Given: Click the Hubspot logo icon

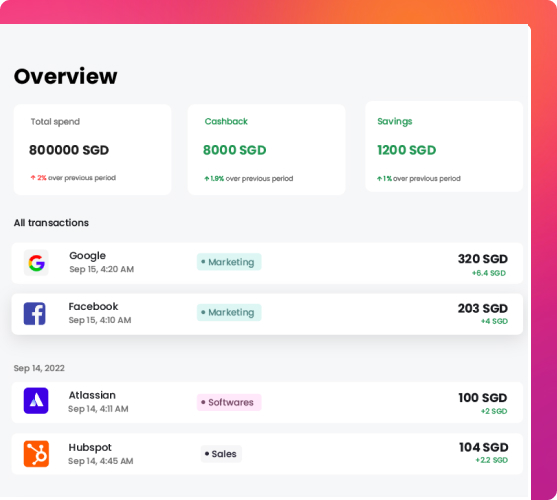Looking at the screenshot, I should point(36,454).
